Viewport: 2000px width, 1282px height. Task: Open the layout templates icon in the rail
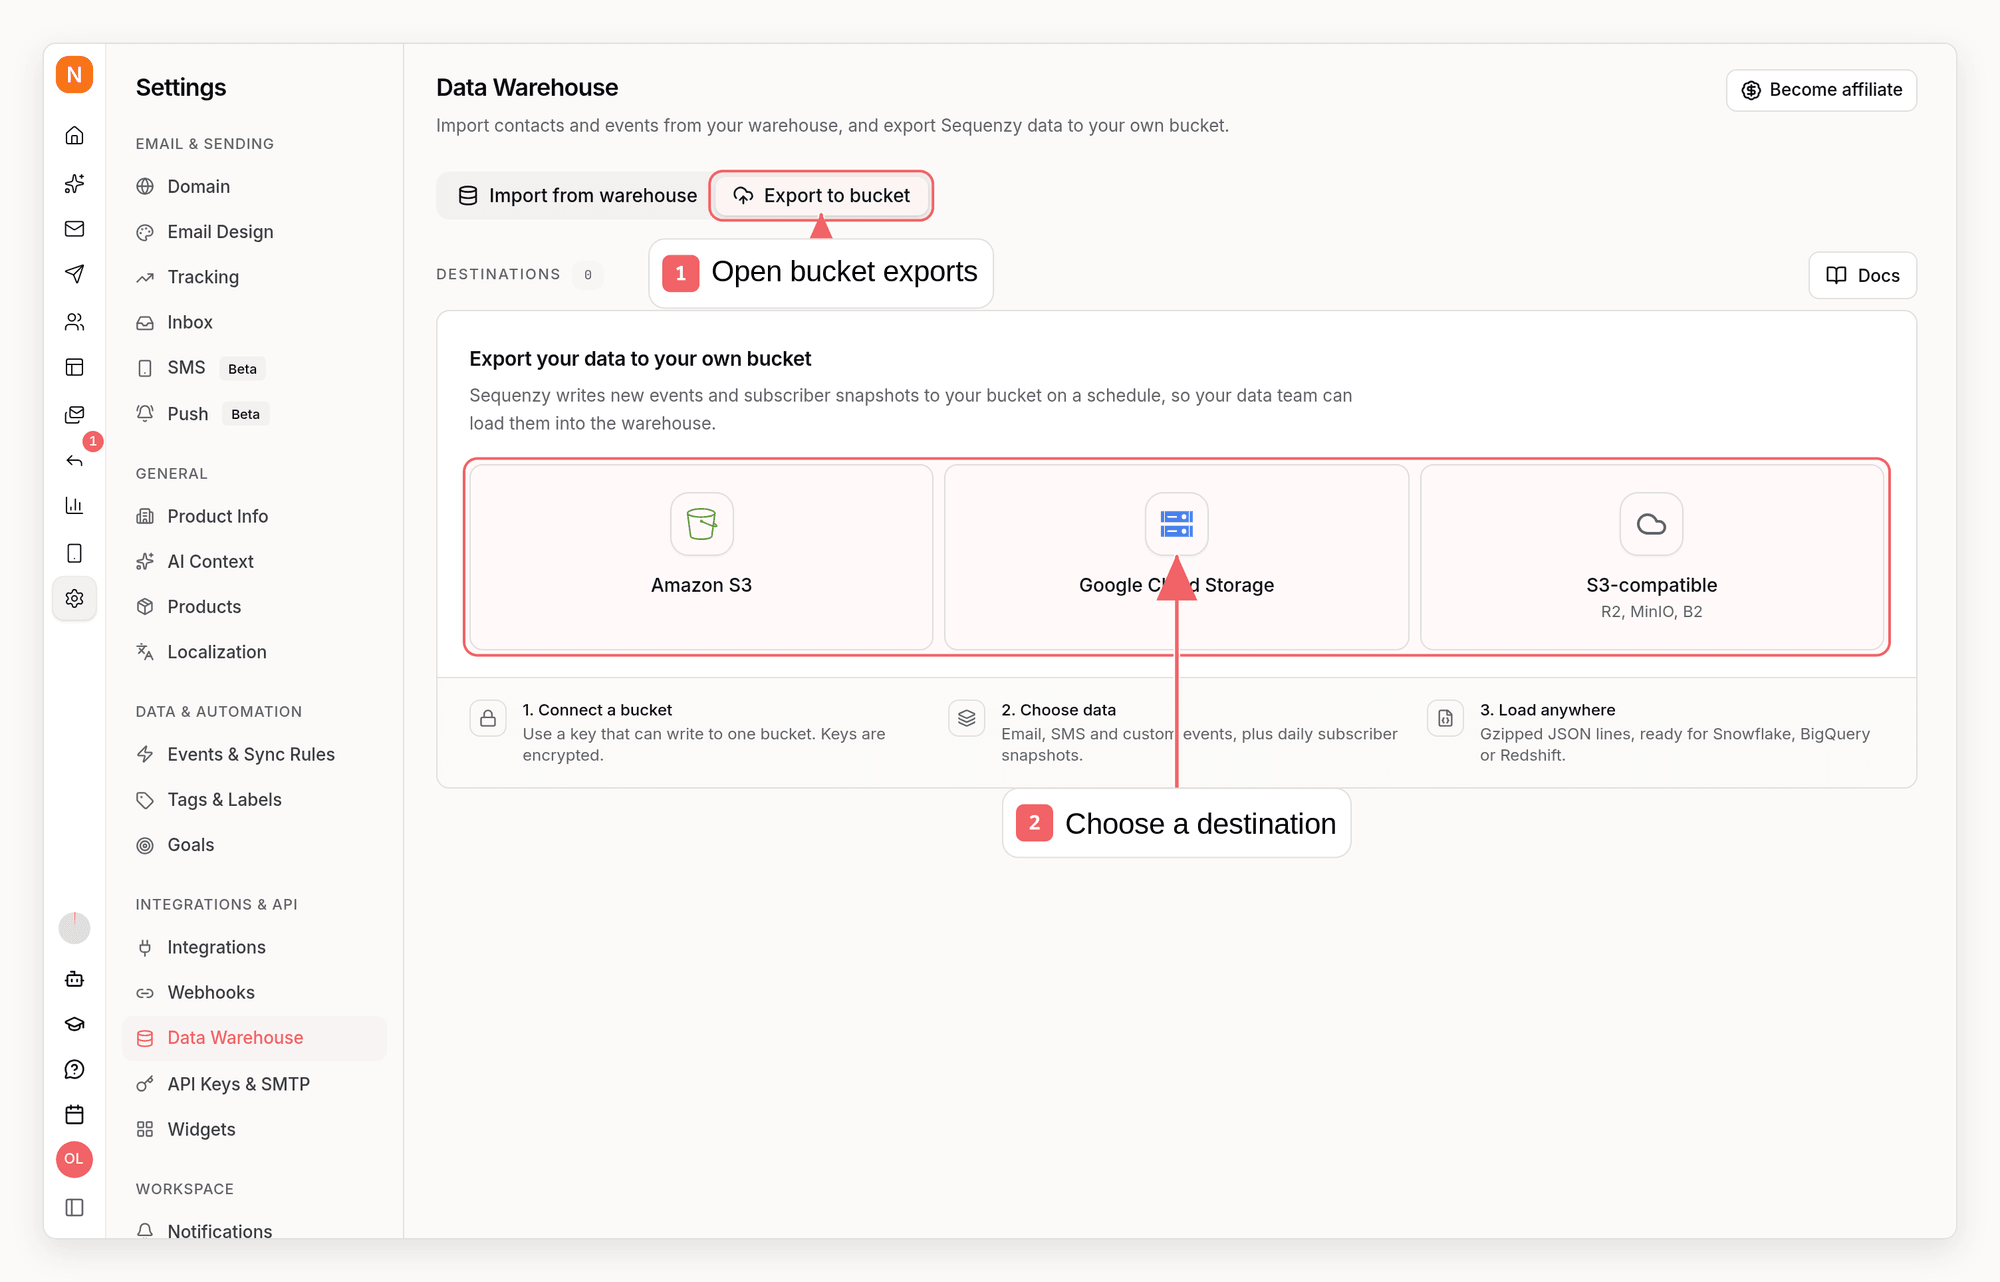(74, 367)
